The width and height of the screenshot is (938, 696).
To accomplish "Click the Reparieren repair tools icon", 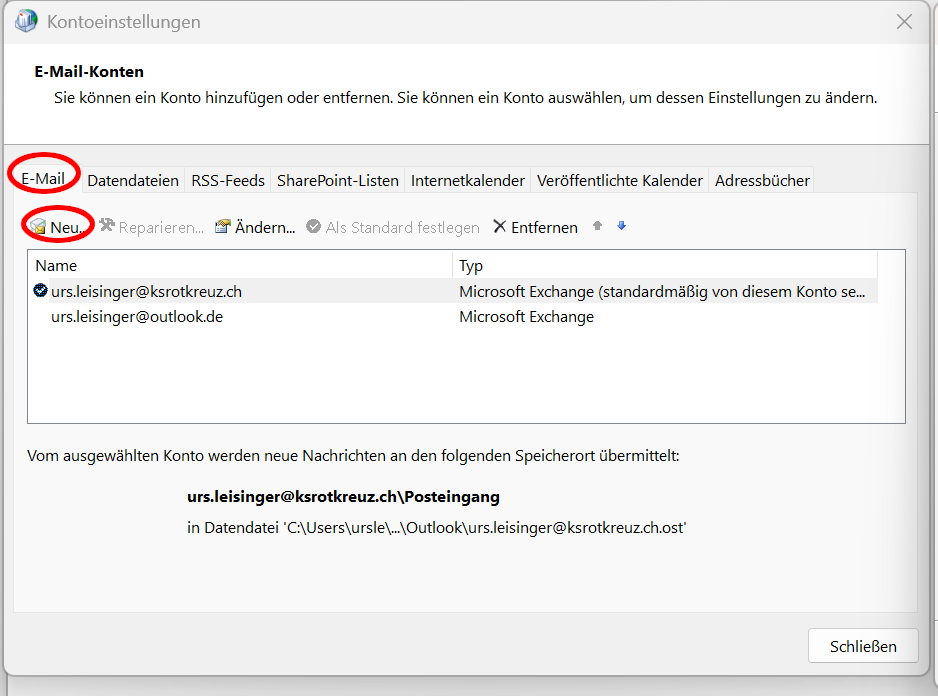I will 107,227.
